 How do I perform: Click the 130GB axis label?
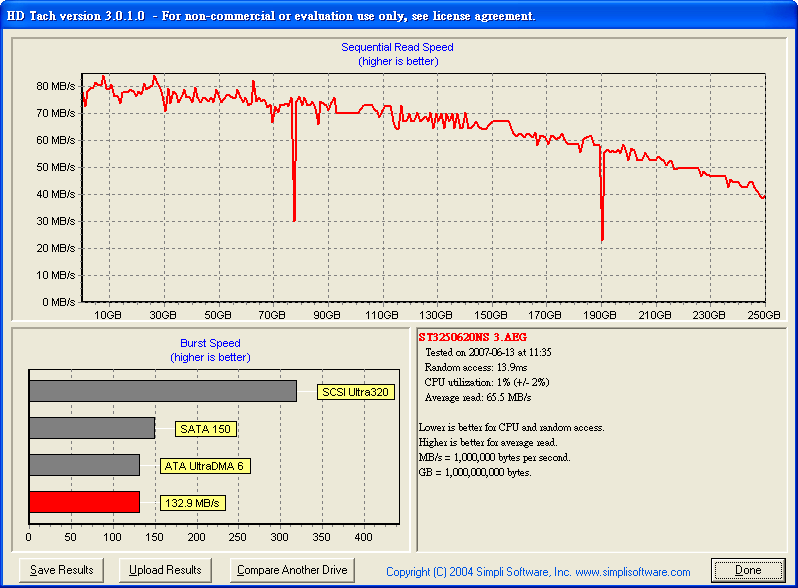coord(436,315)
